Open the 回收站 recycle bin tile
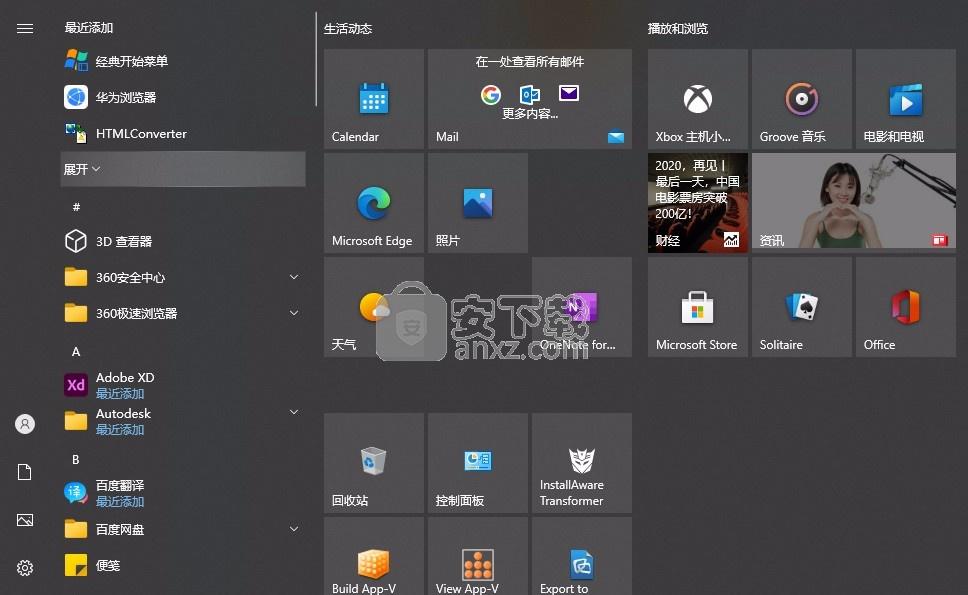Image resolution: width=968 pixels, height=595 pixels. click(374, 463)
